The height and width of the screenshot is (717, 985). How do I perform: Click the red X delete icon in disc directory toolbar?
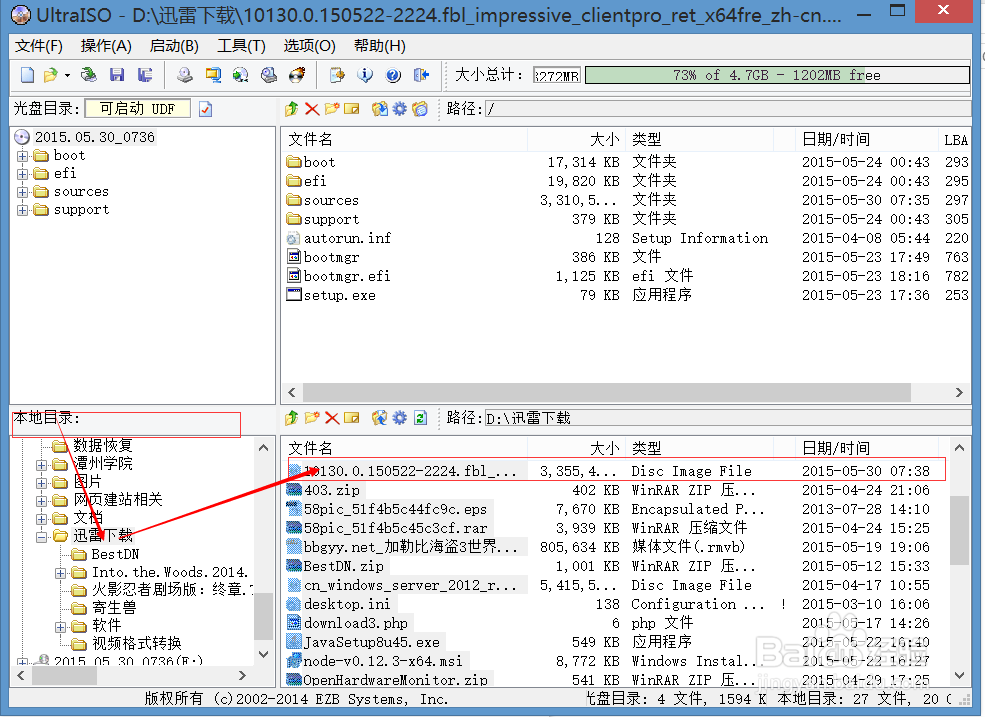[x=311, y=109]
